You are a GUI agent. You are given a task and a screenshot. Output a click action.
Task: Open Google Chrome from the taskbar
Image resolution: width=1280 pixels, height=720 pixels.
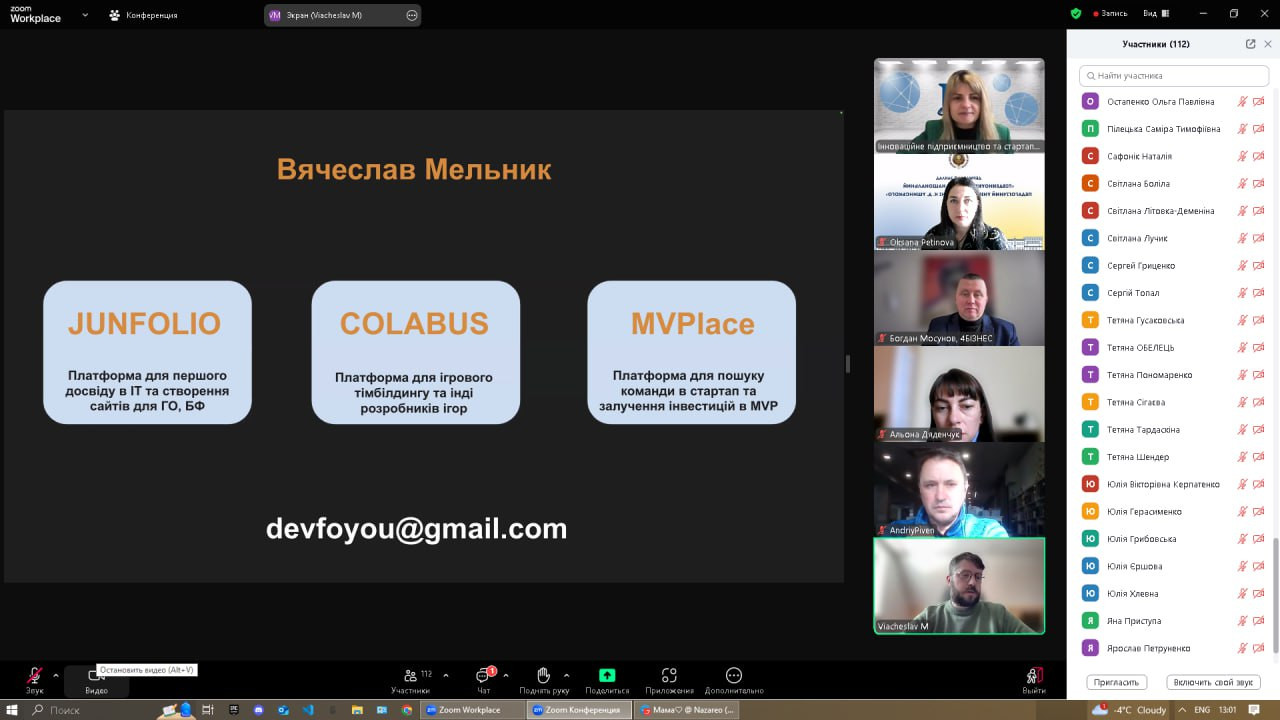tap(407, 710)
